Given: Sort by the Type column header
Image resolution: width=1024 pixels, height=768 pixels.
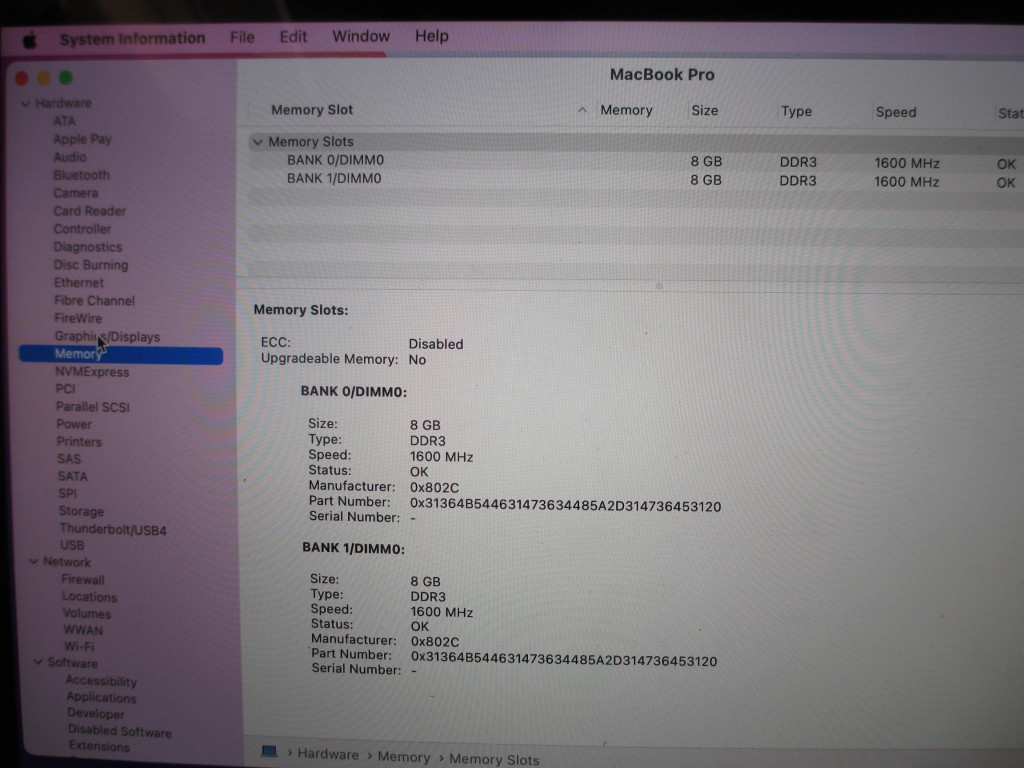Looking at the screenshot, I should (x=796, y=111).
